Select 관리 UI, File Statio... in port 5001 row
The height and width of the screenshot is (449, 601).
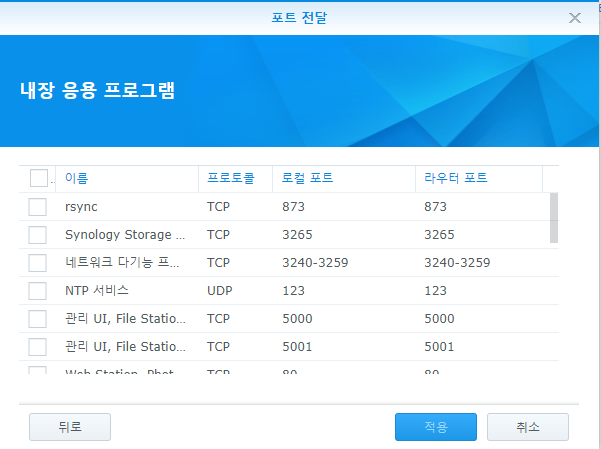click(125, 347)
